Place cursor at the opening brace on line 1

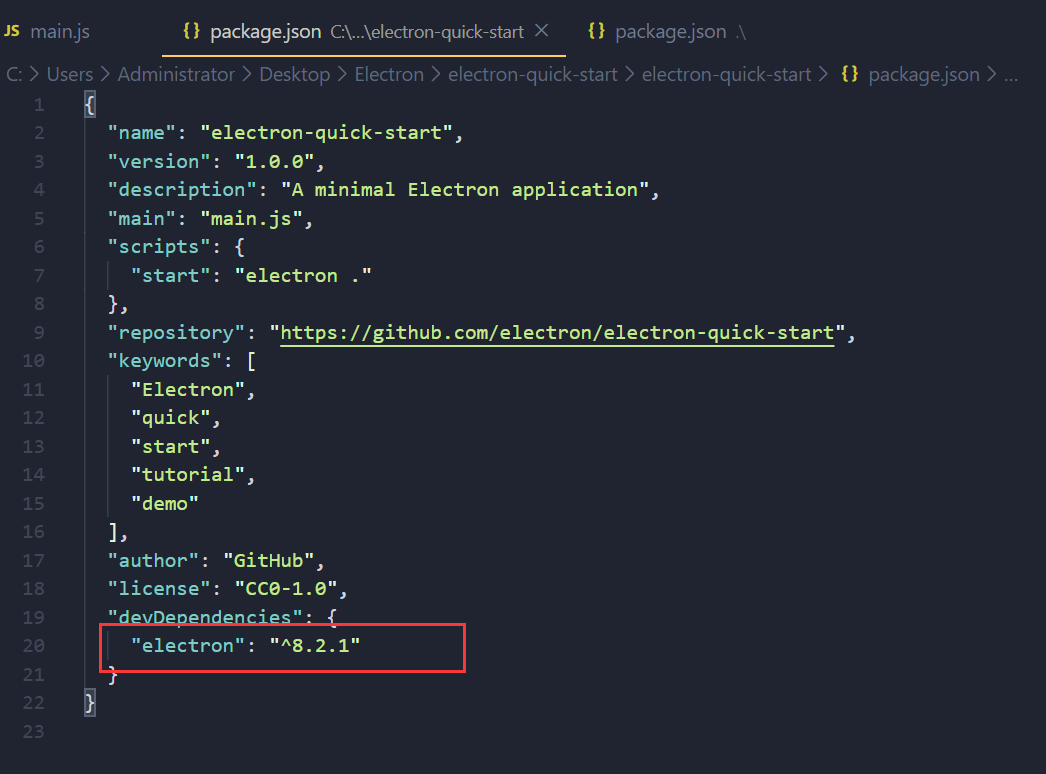point(90,105)
